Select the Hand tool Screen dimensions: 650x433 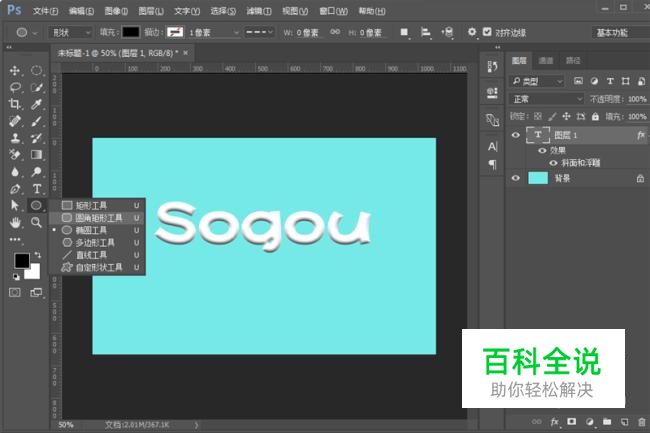[x=15, y=223]
